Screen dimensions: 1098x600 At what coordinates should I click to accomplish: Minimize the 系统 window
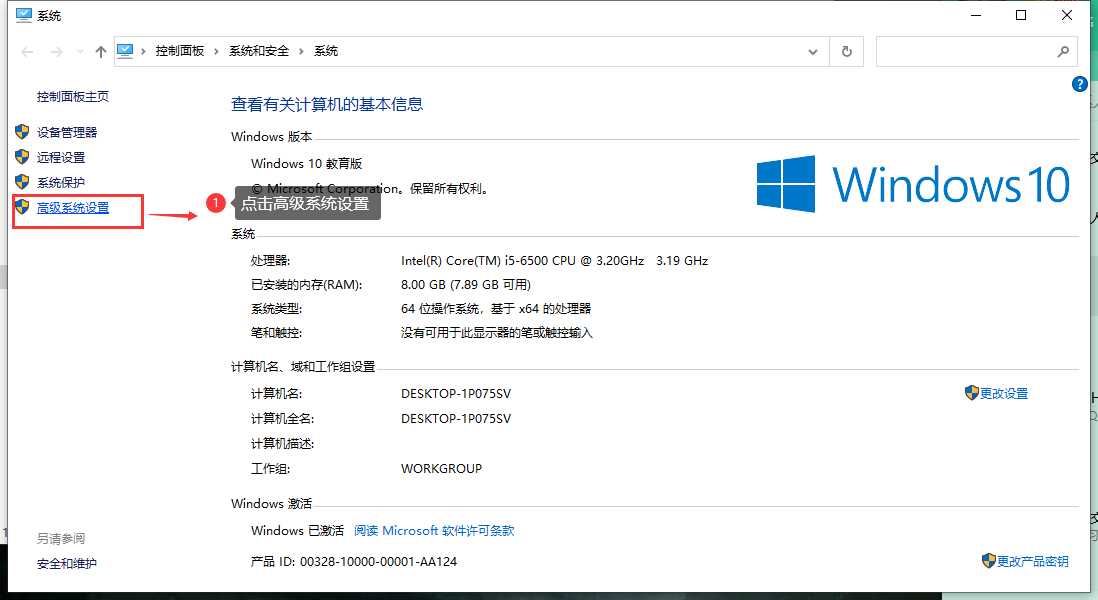pos(976,15)
